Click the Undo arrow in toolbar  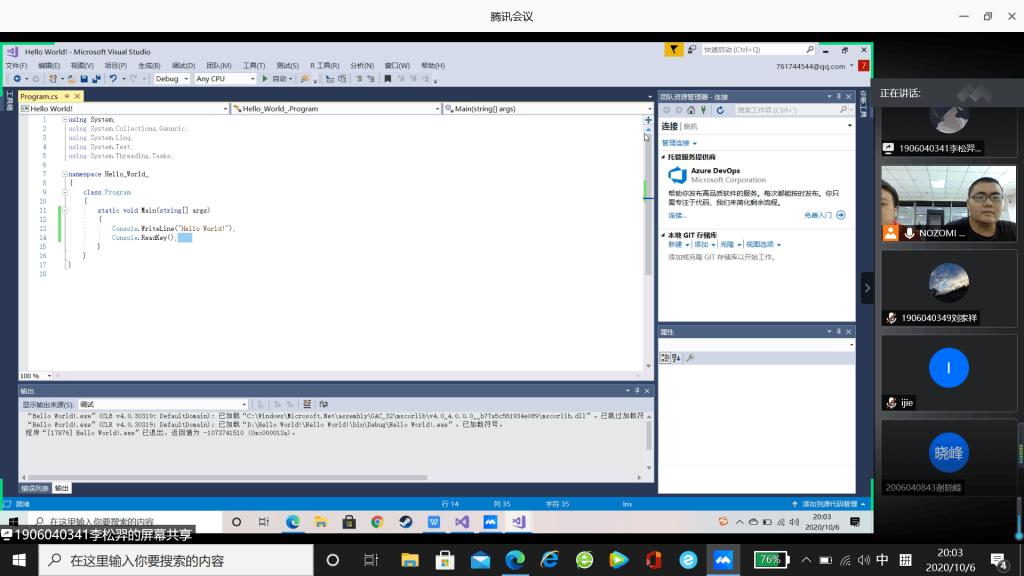click(113, 79)
